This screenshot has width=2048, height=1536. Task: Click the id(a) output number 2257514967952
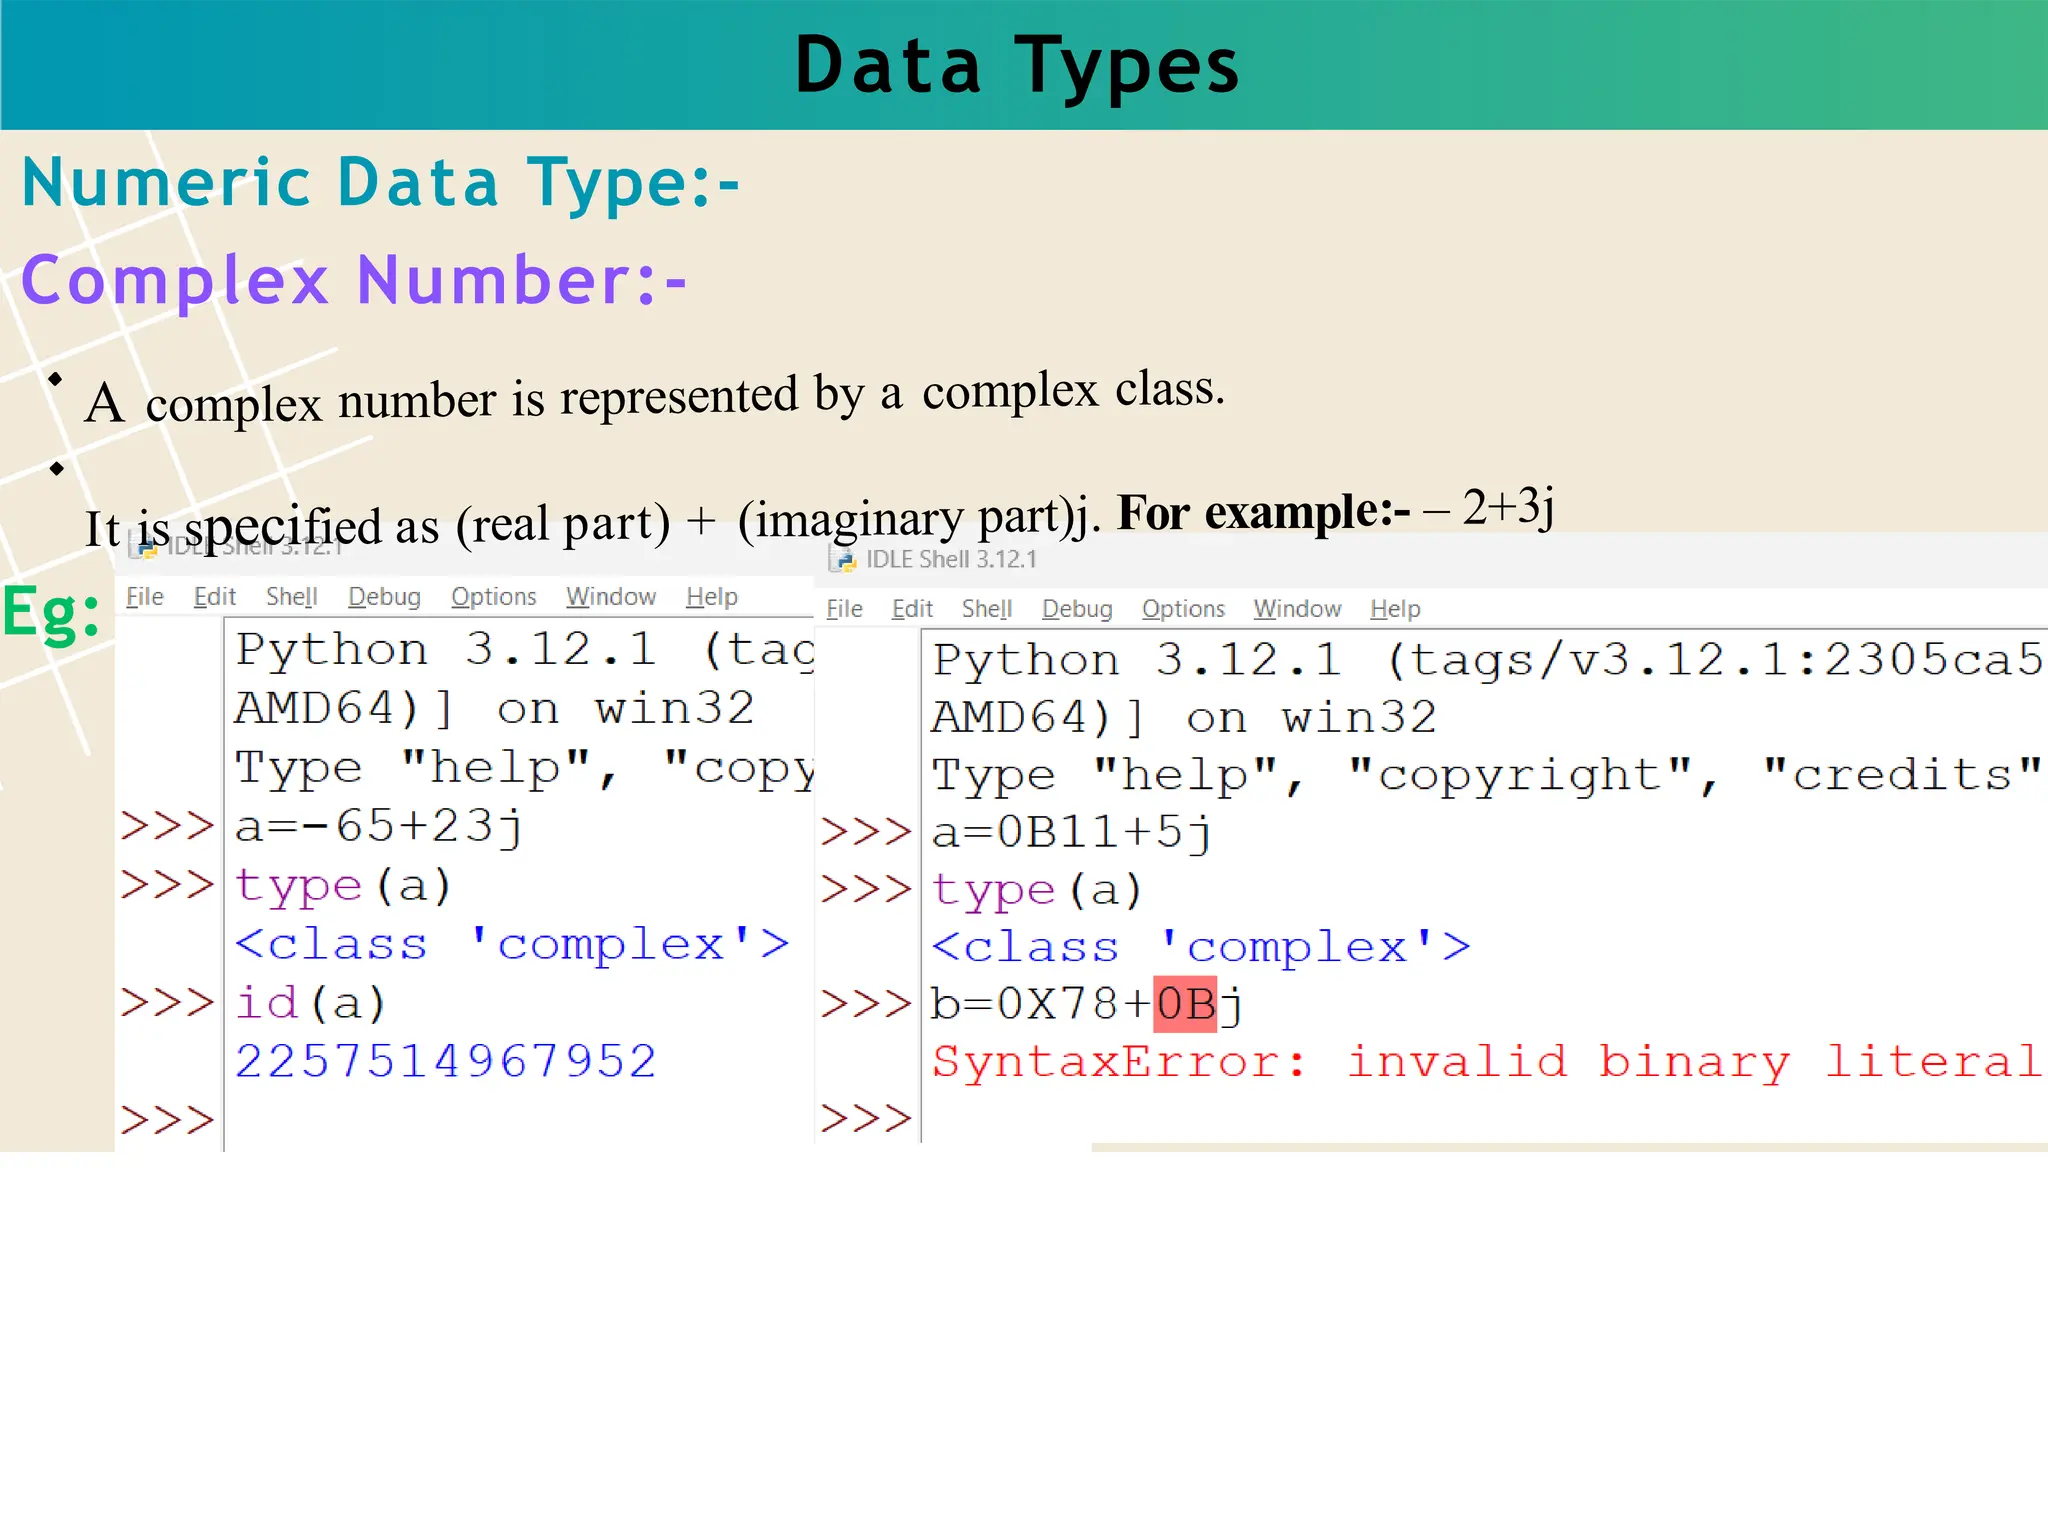coord(445,1062)
